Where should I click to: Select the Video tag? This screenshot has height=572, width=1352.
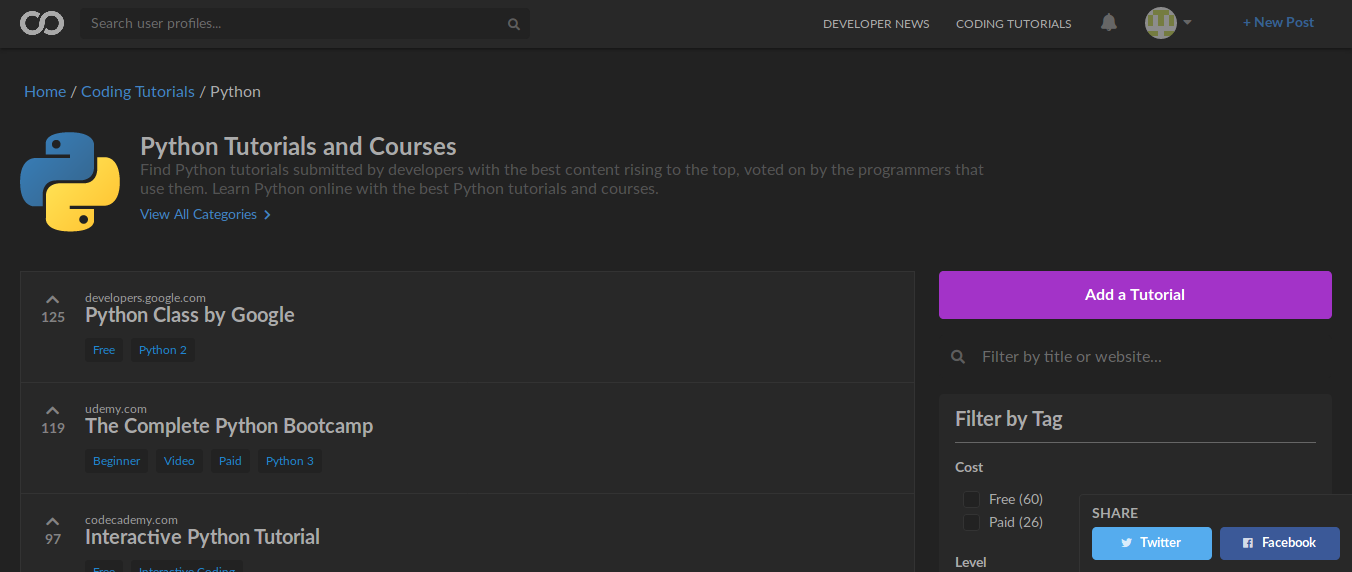point(180,461)
